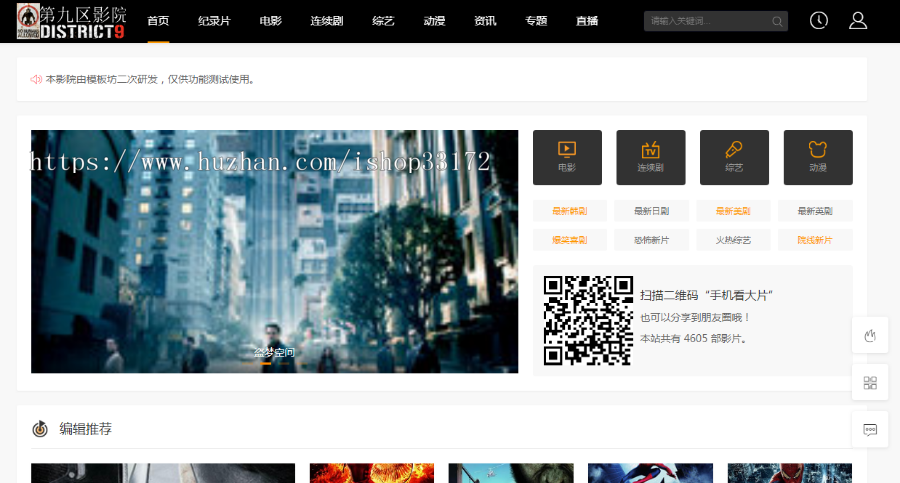This screenshot has height=483, width=900.
Task: Select the 综艺 nav item
Action: click(383, 21)
